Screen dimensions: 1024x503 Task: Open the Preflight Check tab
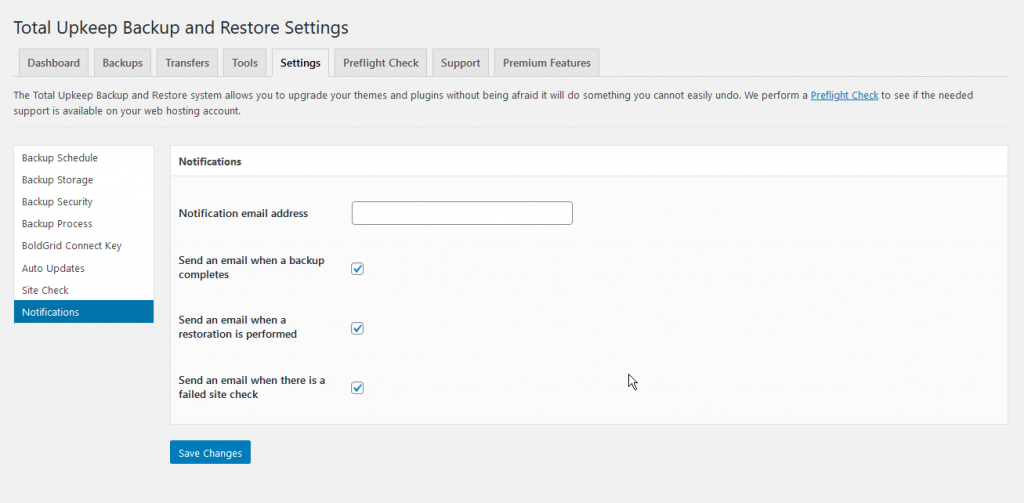pyautogui.click(x=380, y=63)
